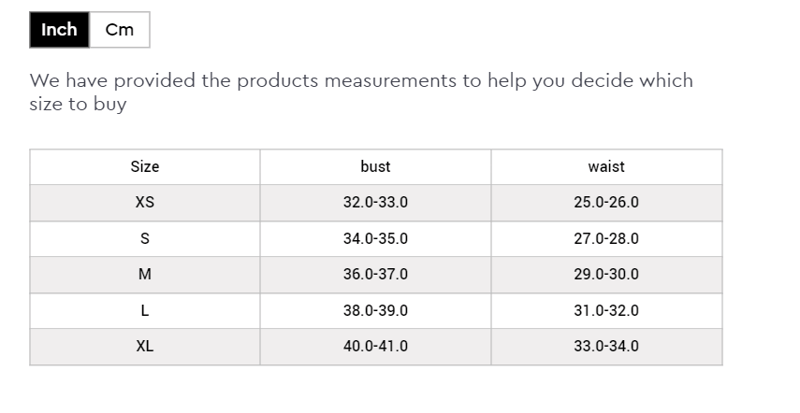Image resolution: width=800 pixels, height=413 pixels.
Task: Click the bust column header
Action: click(375, 167)
